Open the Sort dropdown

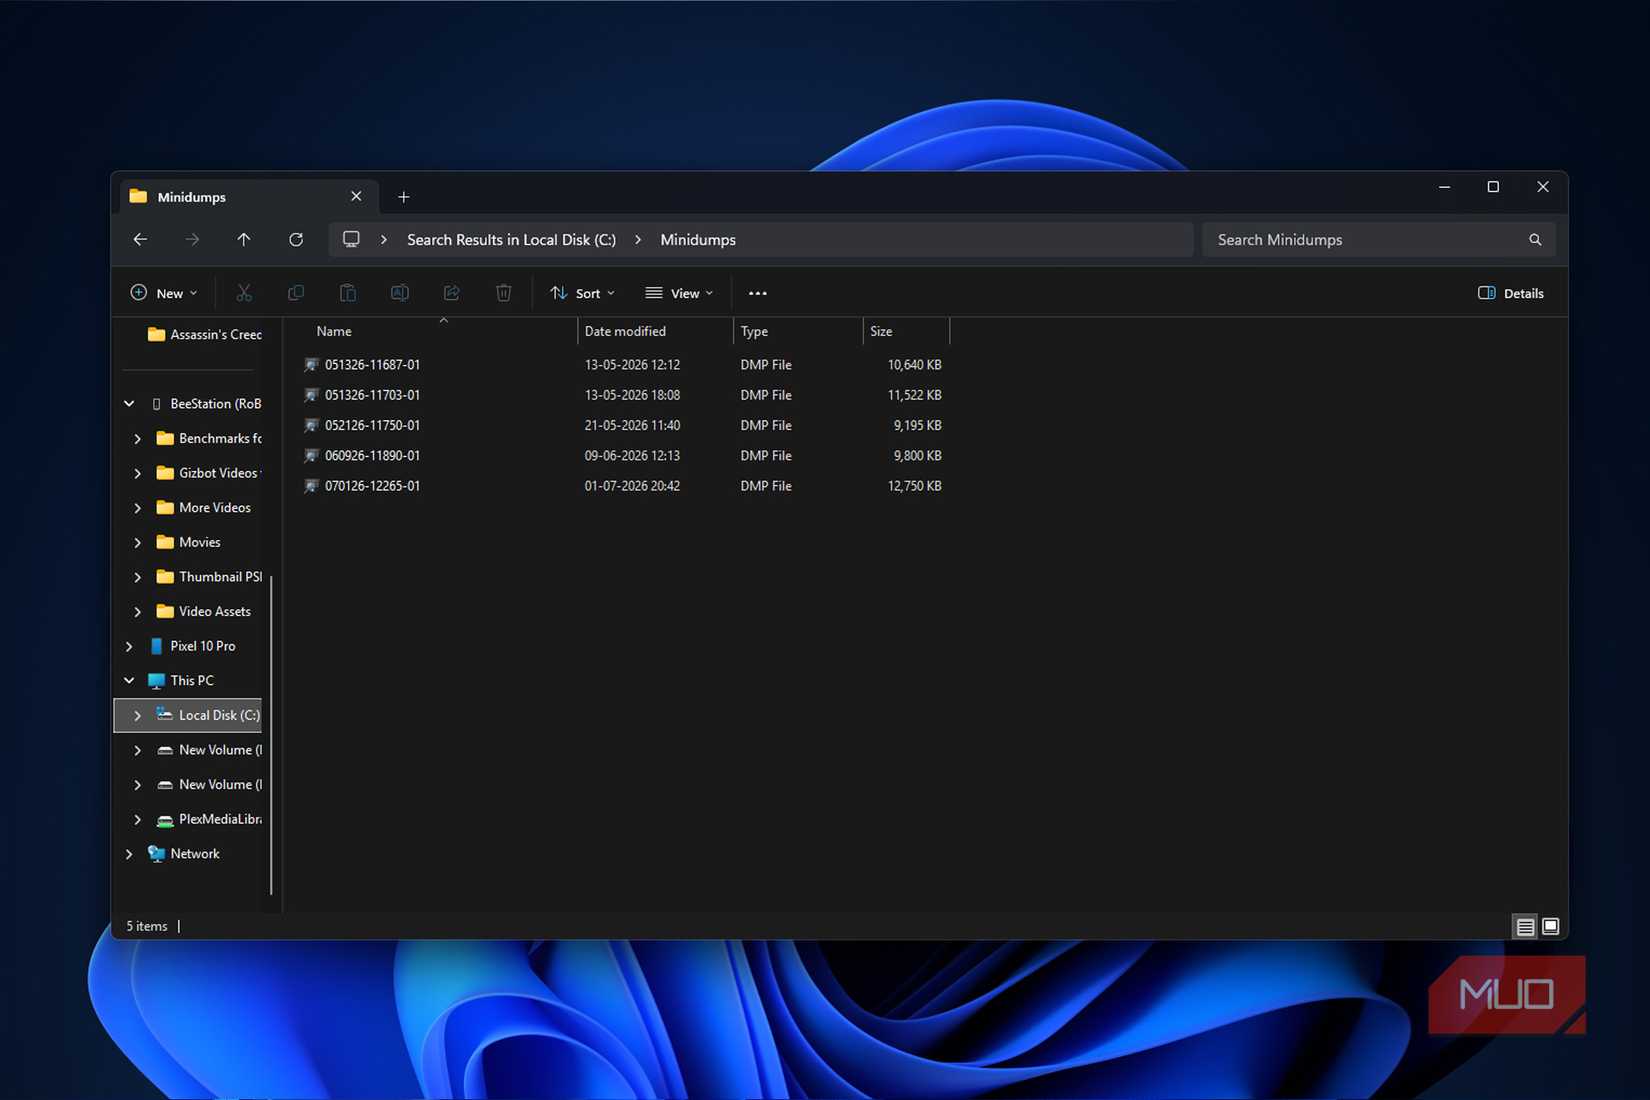click(x=582, y=293)
